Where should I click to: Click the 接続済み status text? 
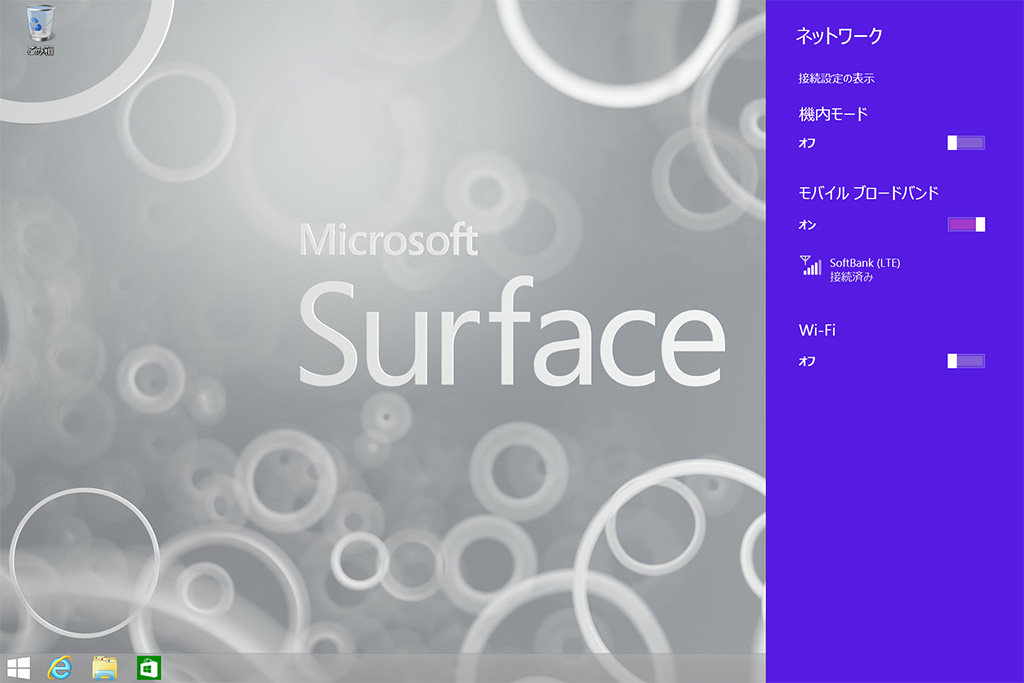(851, 277)
